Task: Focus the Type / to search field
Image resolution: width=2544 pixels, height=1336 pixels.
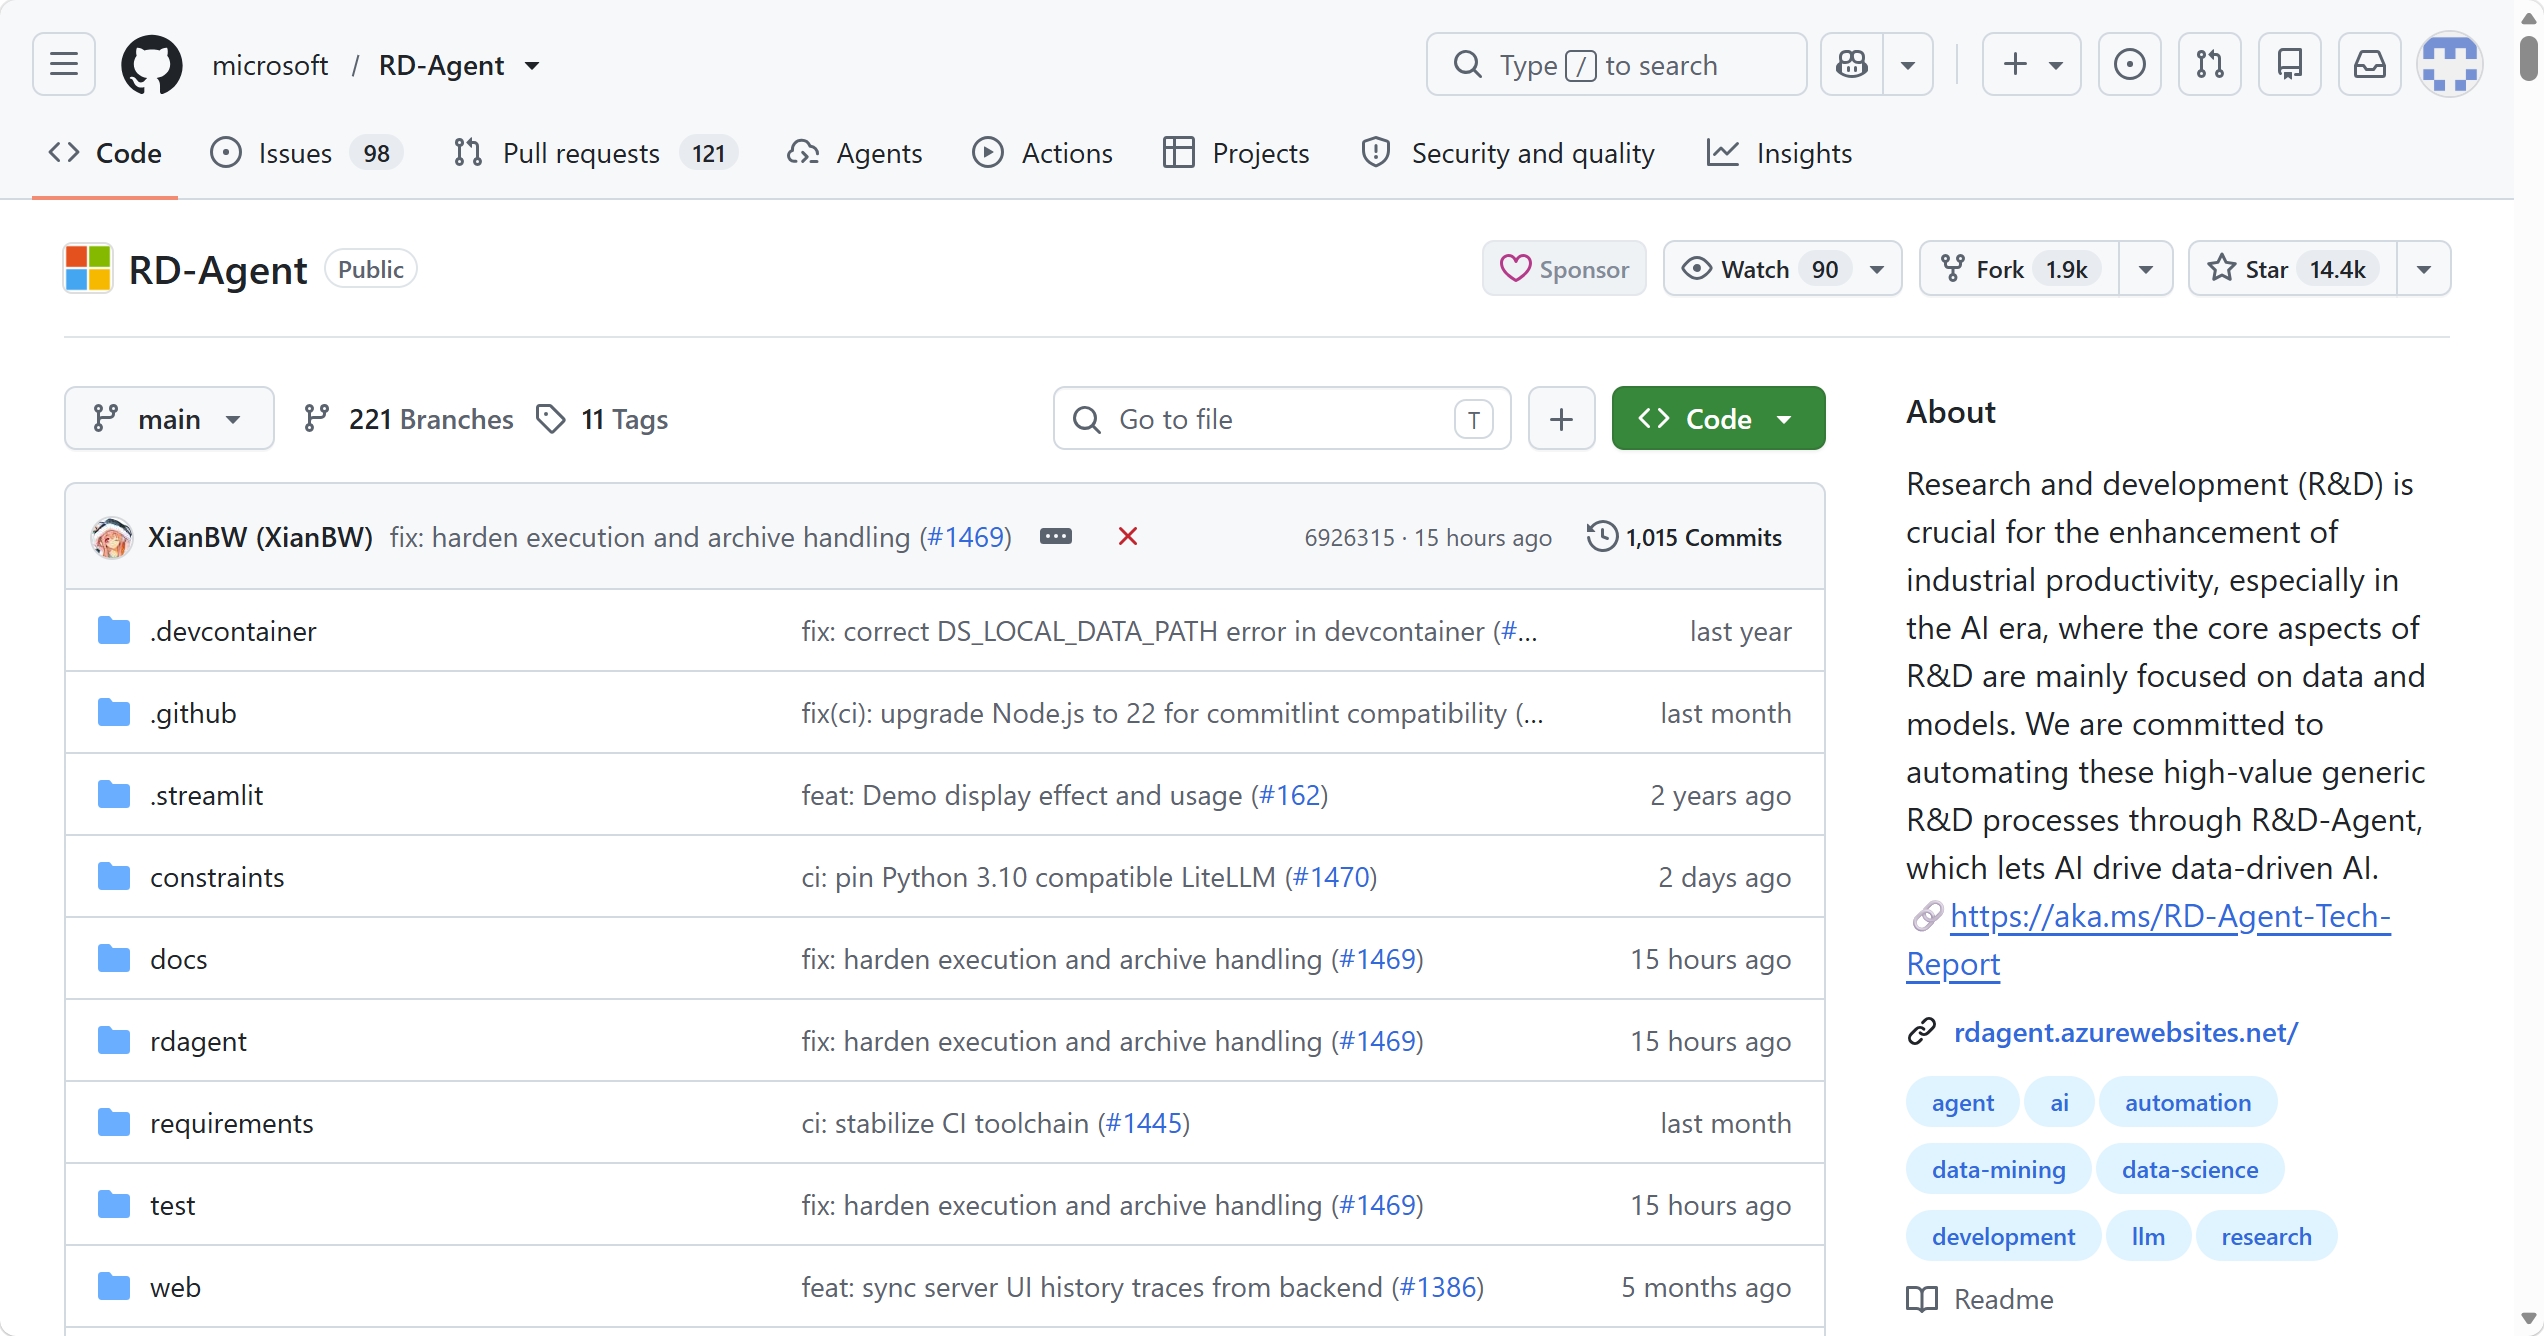Action: (x=1616, y=65)
